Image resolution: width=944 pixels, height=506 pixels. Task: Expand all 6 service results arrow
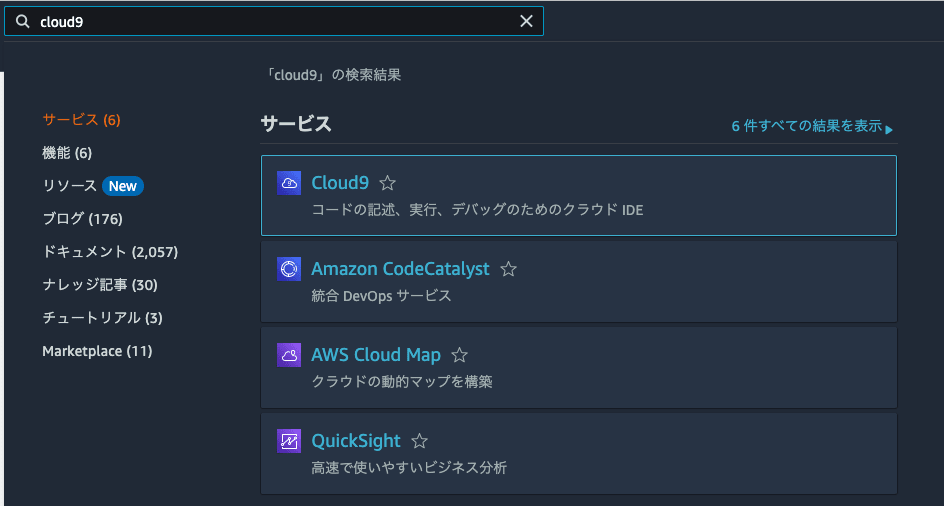tap(888, 128)
